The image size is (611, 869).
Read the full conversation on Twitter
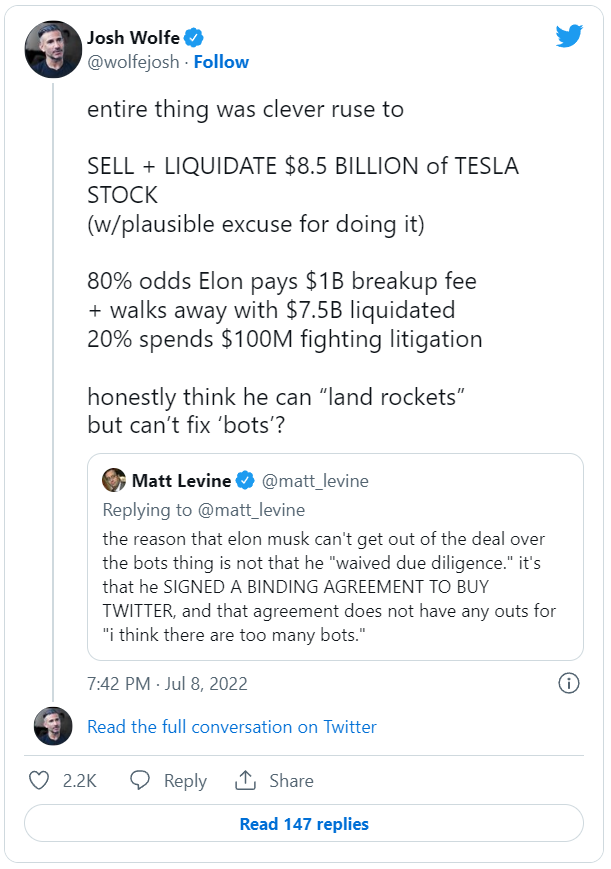click(x=230, y=727)
